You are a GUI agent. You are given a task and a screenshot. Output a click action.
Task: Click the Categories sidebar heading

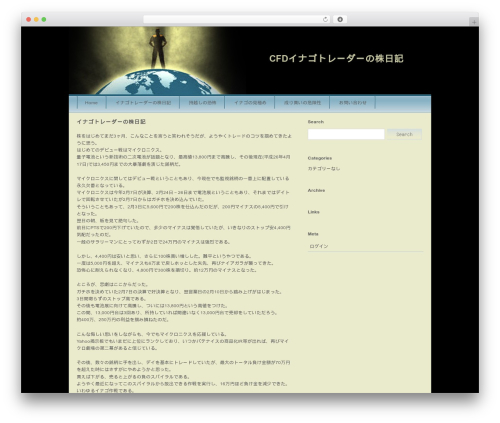pos(320,158)
